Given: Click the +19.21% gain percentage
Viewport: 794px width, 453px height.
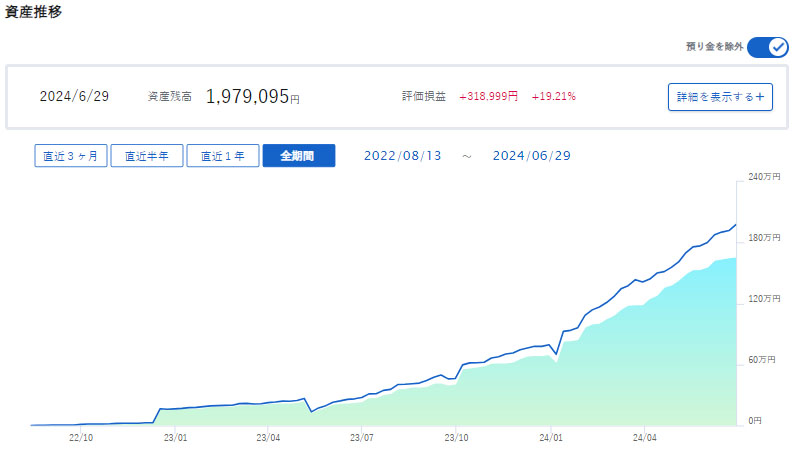Looking at the screenshot, I should coord(553,97).
